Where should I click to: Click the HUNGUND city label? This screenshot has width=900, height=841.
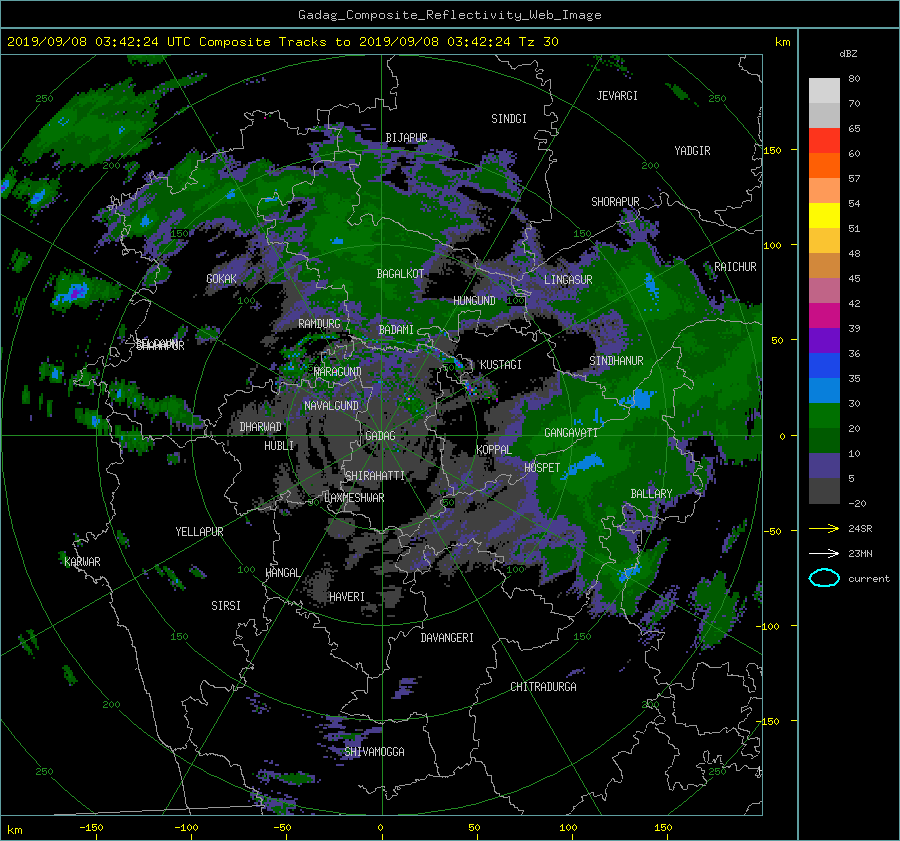pos(474,301)
